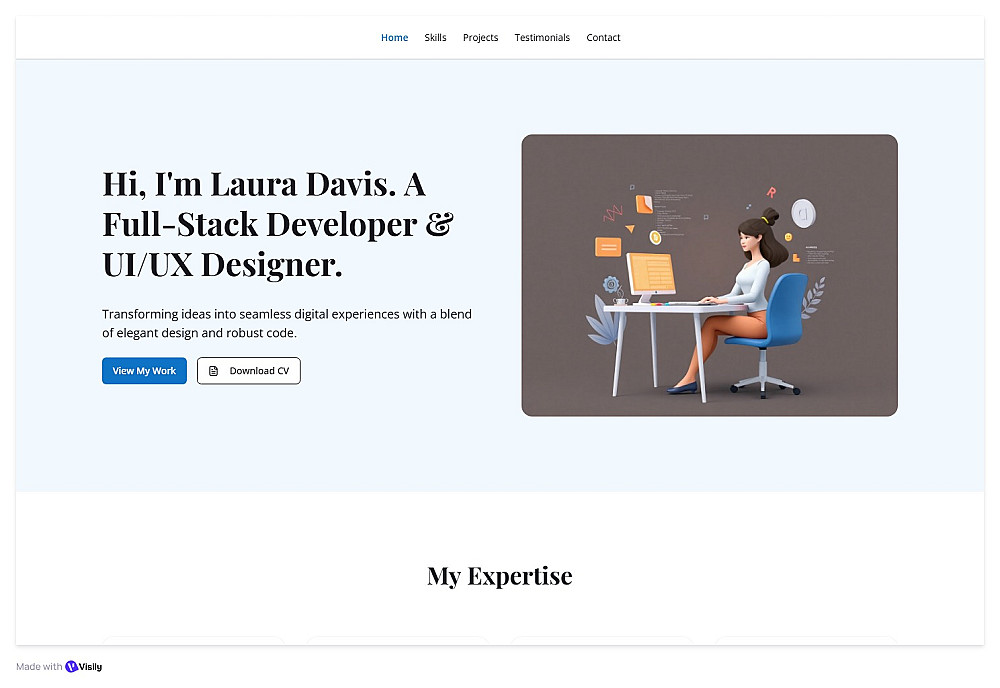The width and height of the screenshot is (1000, 688).
Task: Click the white round coin icon
Action: tap(804, 212)
